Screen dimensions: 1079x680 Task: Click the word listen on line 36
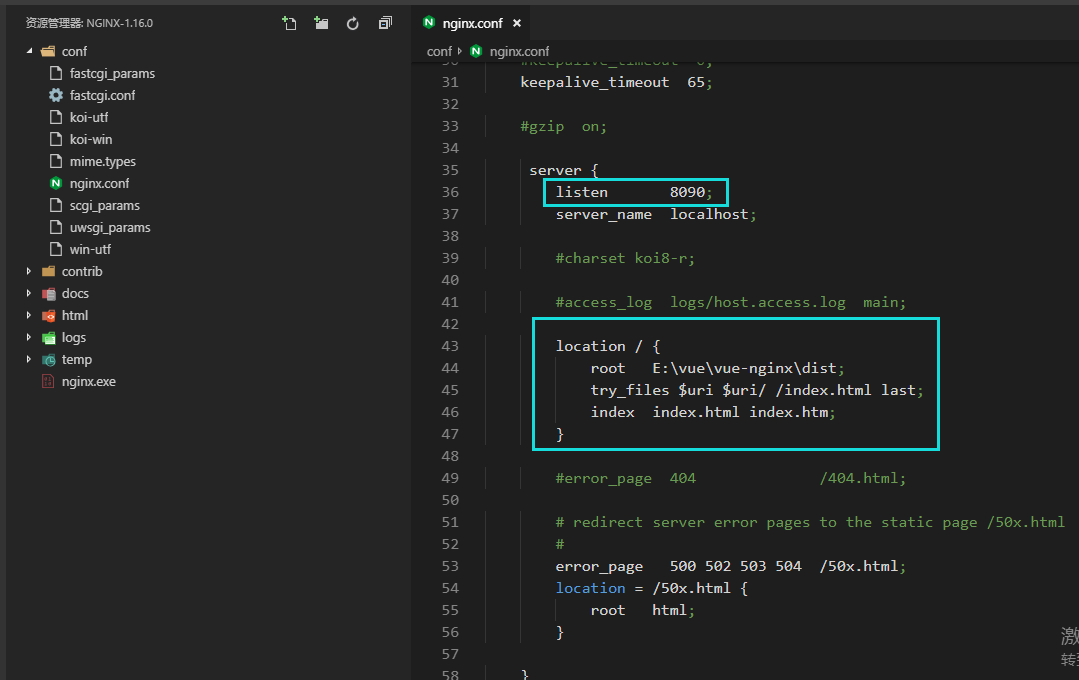[x=581, y=192]
